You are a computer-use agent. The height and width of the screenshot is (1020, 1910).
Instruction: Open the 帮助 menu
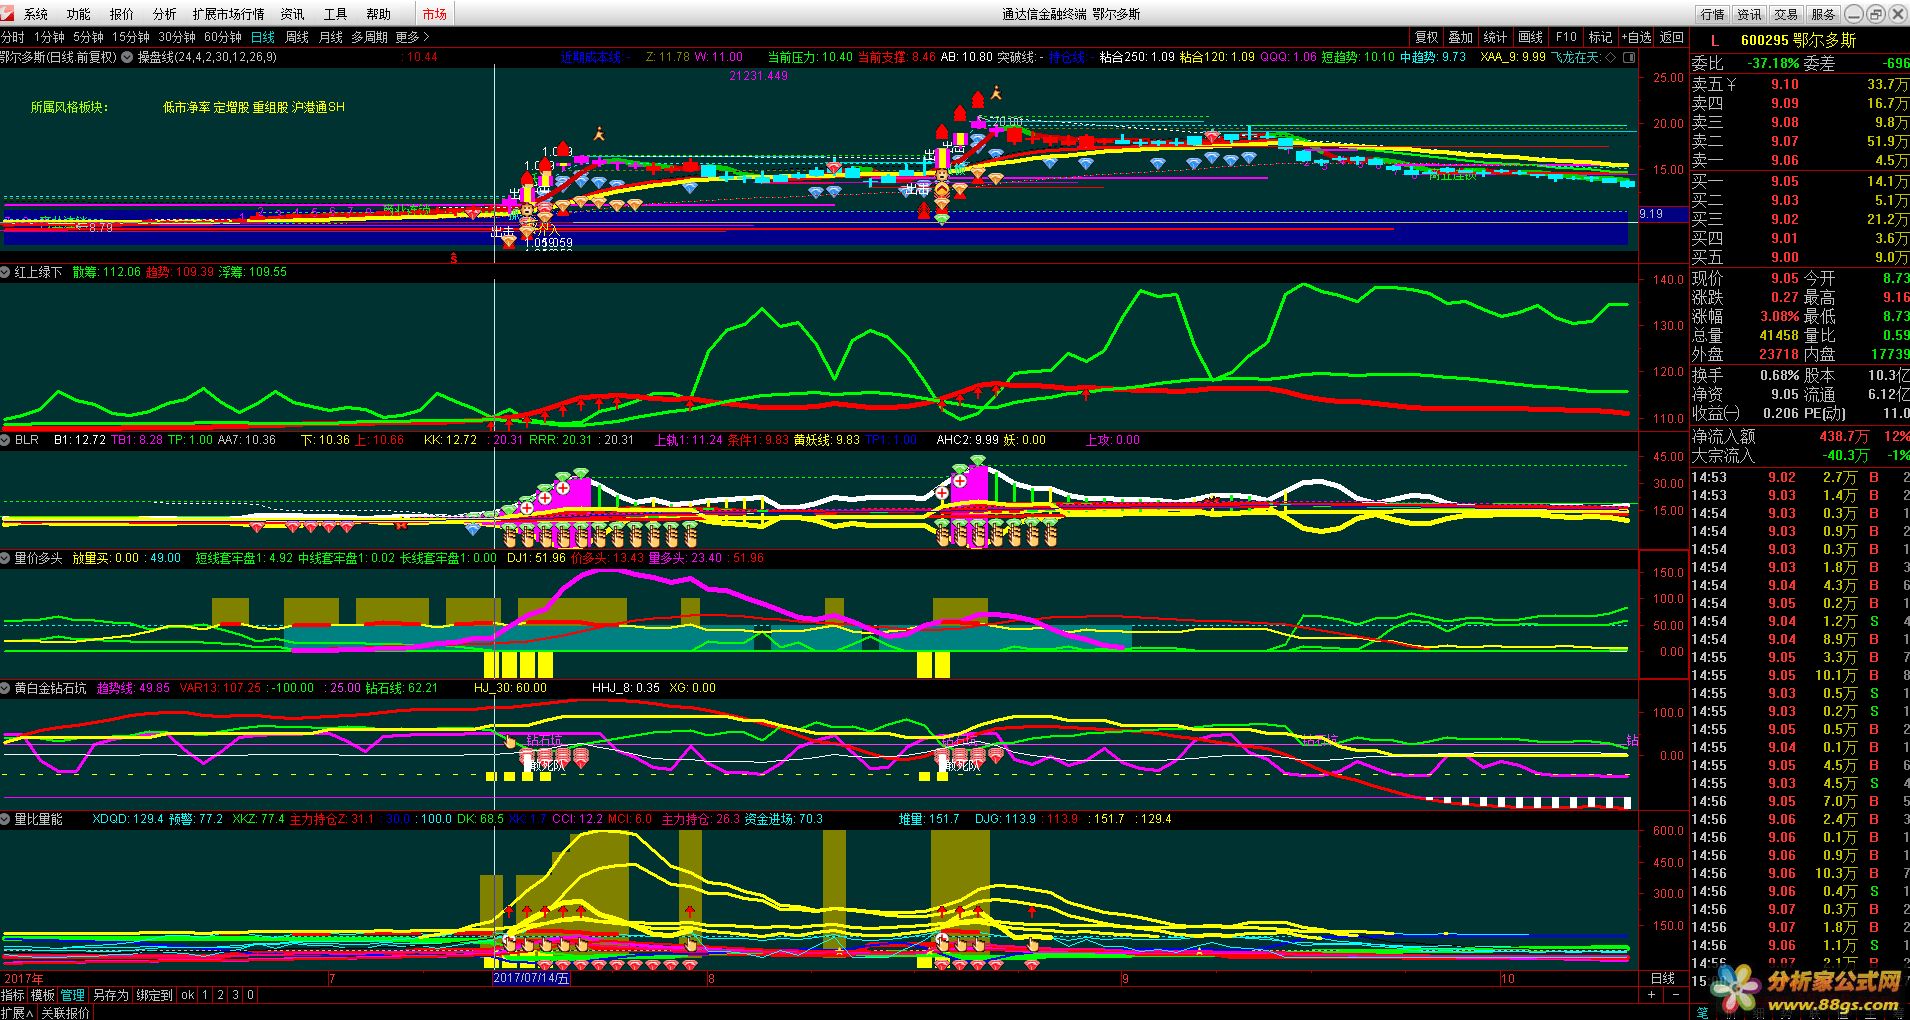pos(378,14)
